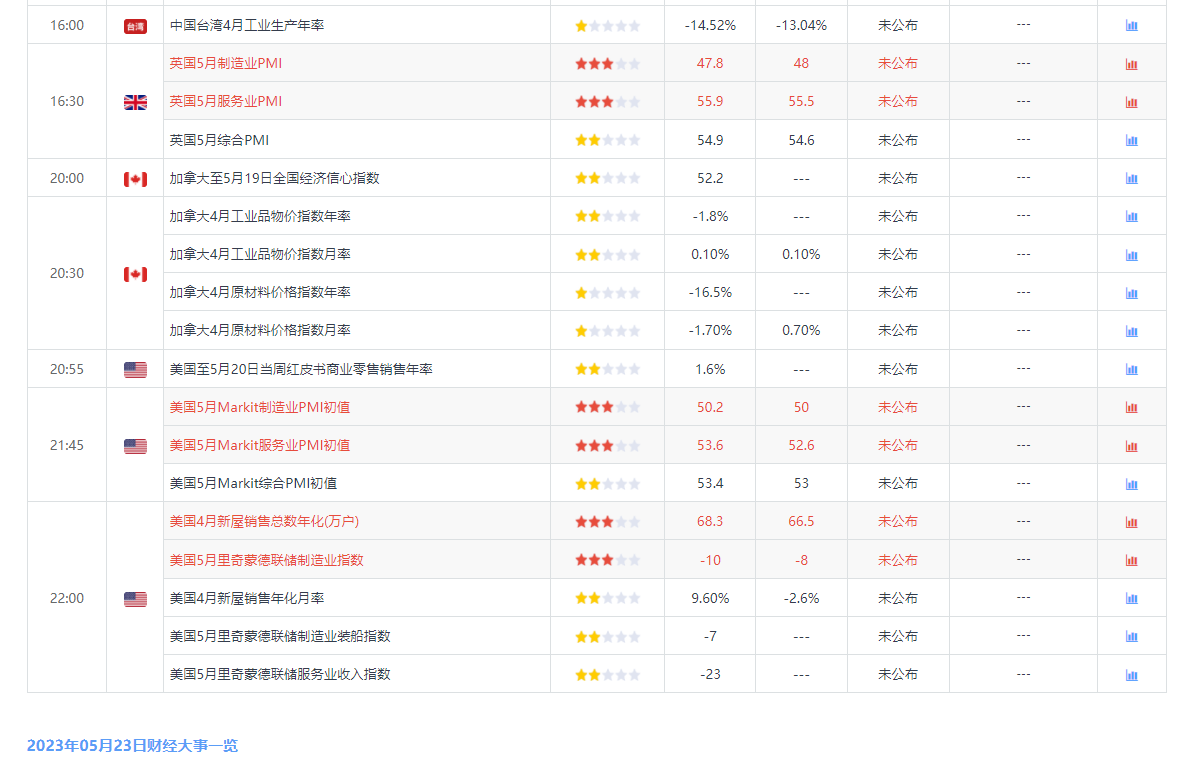Open 美国5月Markit服务业PMI初值 indicator
Screen dimensions: 1185x762
tap(260, 445)
